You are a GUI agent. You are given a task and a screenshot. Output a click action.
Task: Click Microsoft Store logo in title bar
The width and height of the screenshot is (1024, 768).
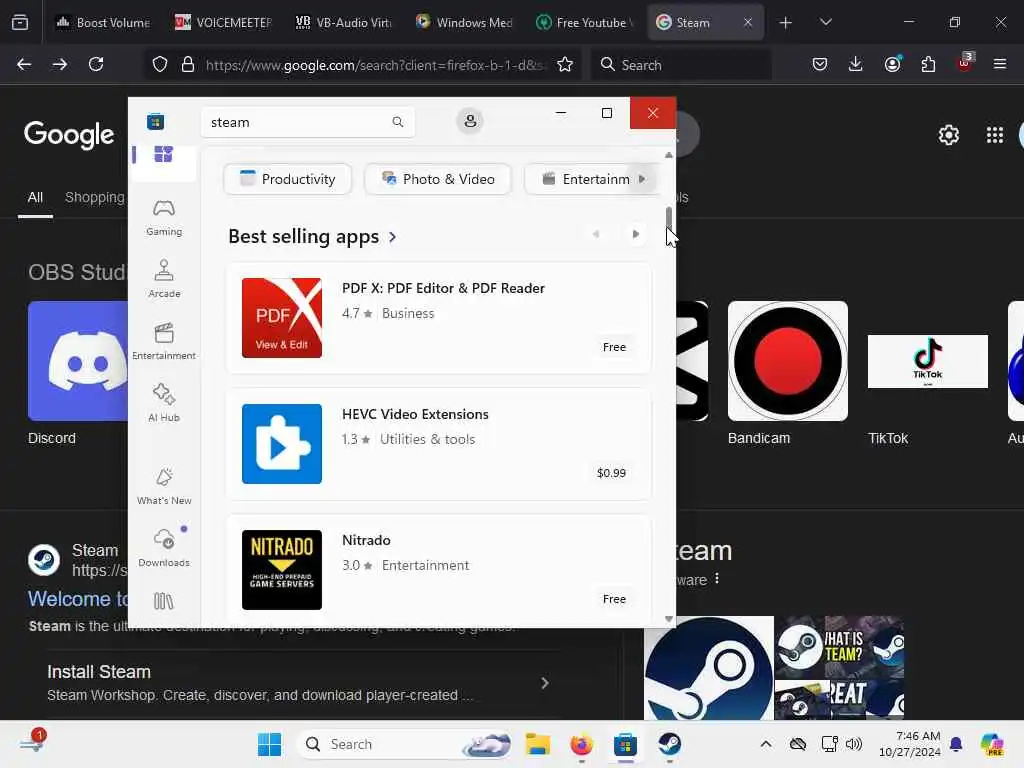[155, 121]
